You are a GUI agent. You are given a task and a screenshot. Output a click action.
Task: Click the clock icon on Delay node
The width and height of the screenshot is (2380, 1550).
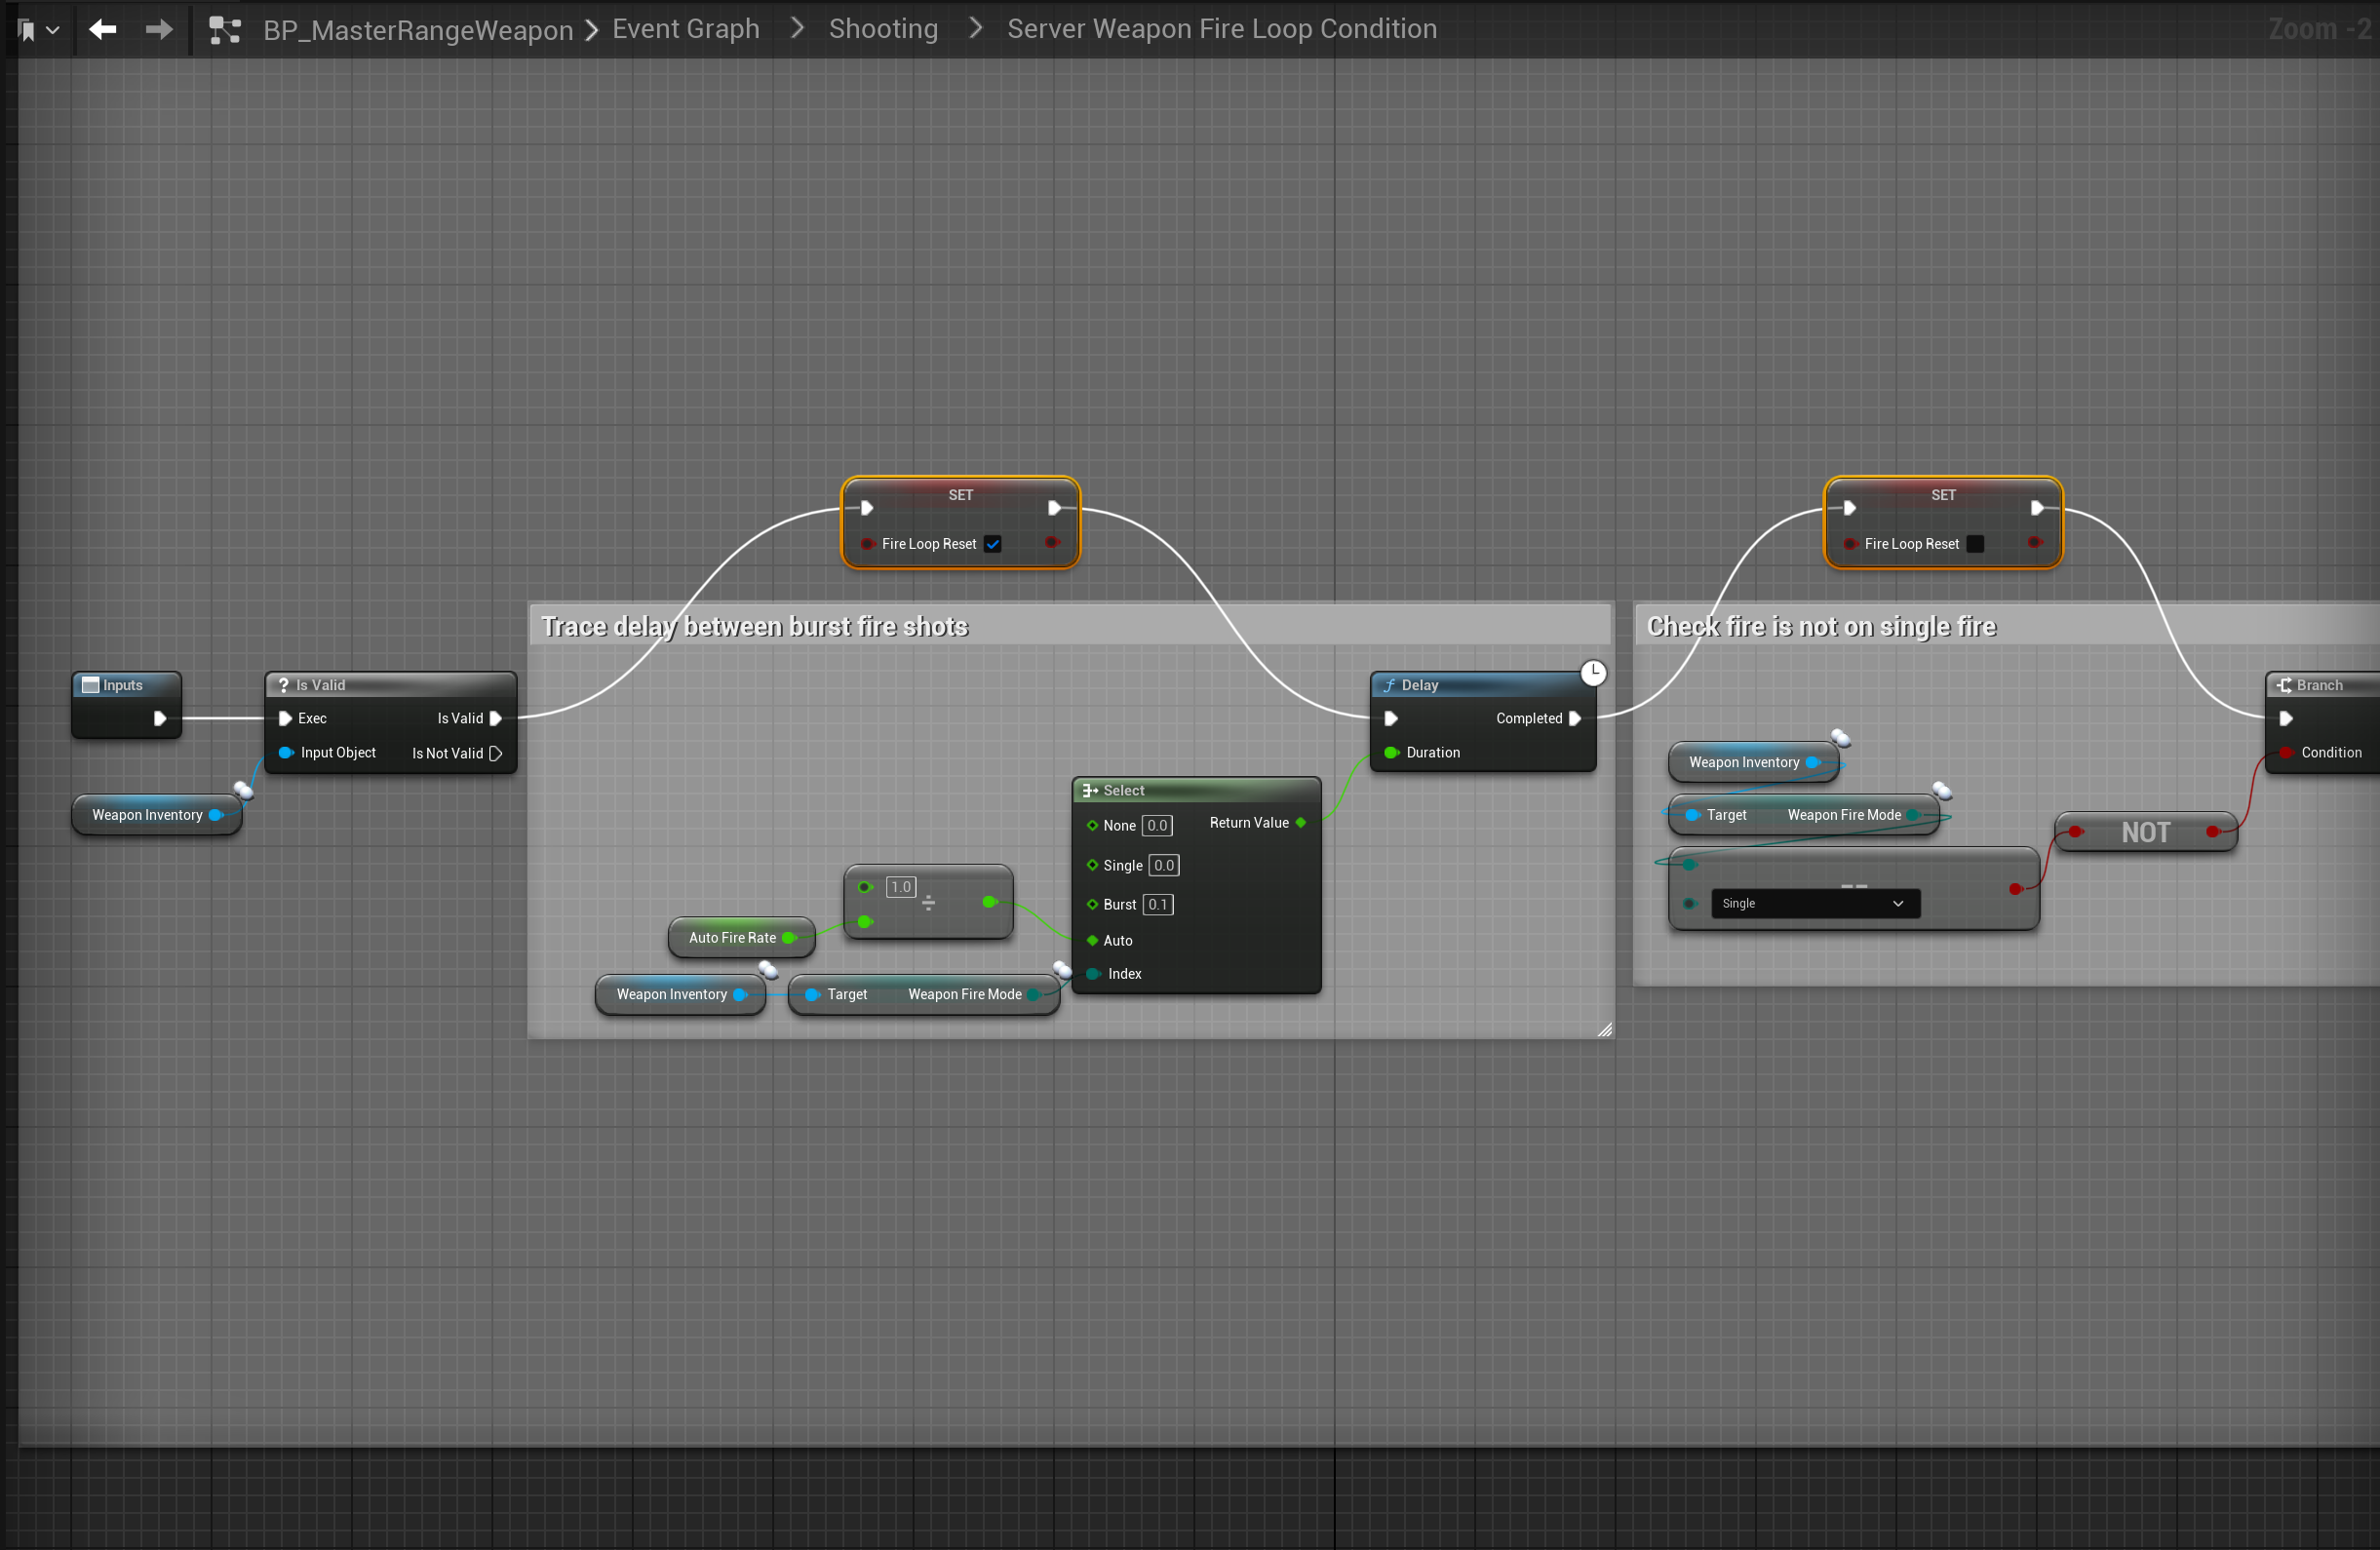(1593, 673)
